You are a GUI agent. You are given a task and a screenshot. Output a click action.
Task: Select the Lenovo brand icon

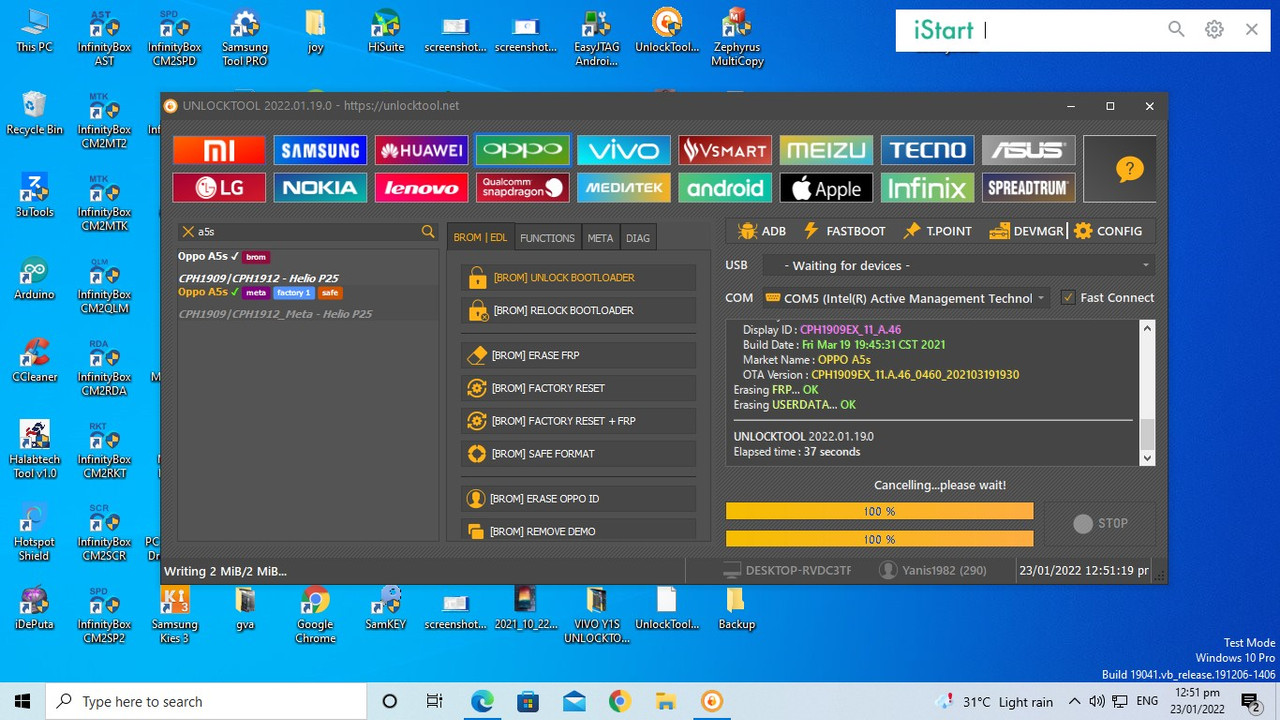coord(422,188)
